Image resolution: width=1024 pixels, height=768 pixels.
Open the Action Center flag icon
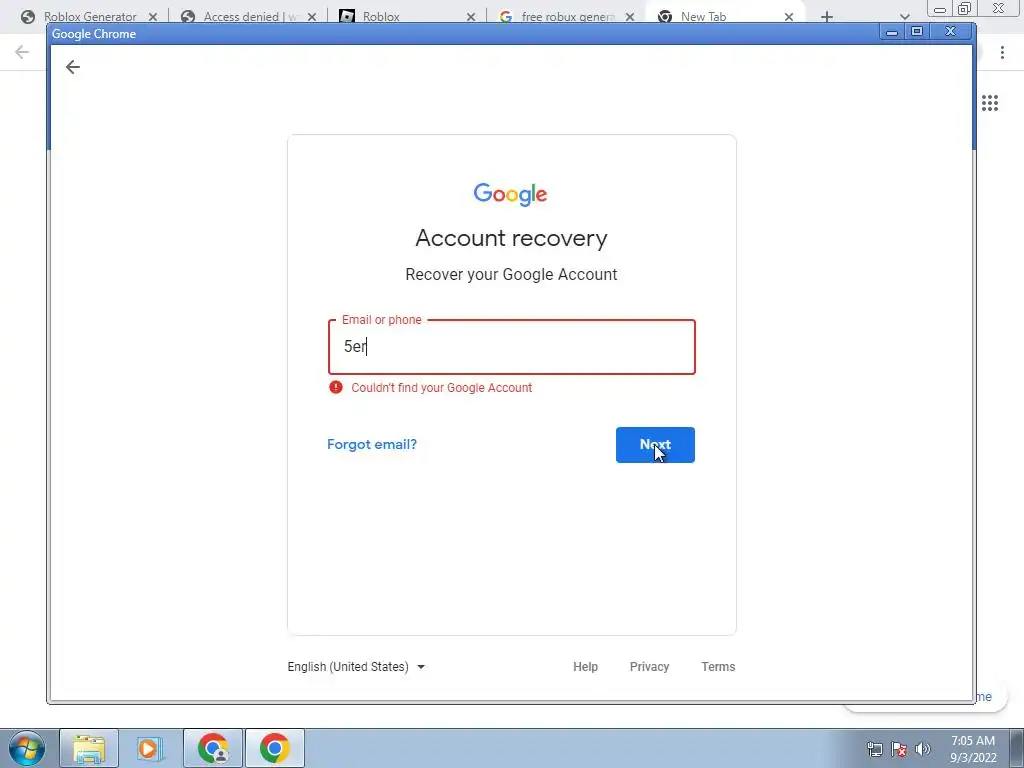(x=899, y=749)
